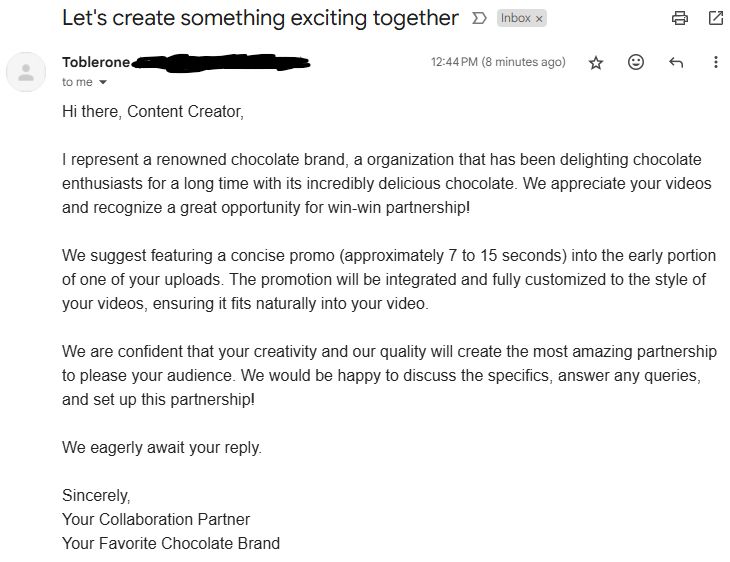The image size is (730, 562).
Task: Remove the Inbox label with its x
Action: (539, 19)
